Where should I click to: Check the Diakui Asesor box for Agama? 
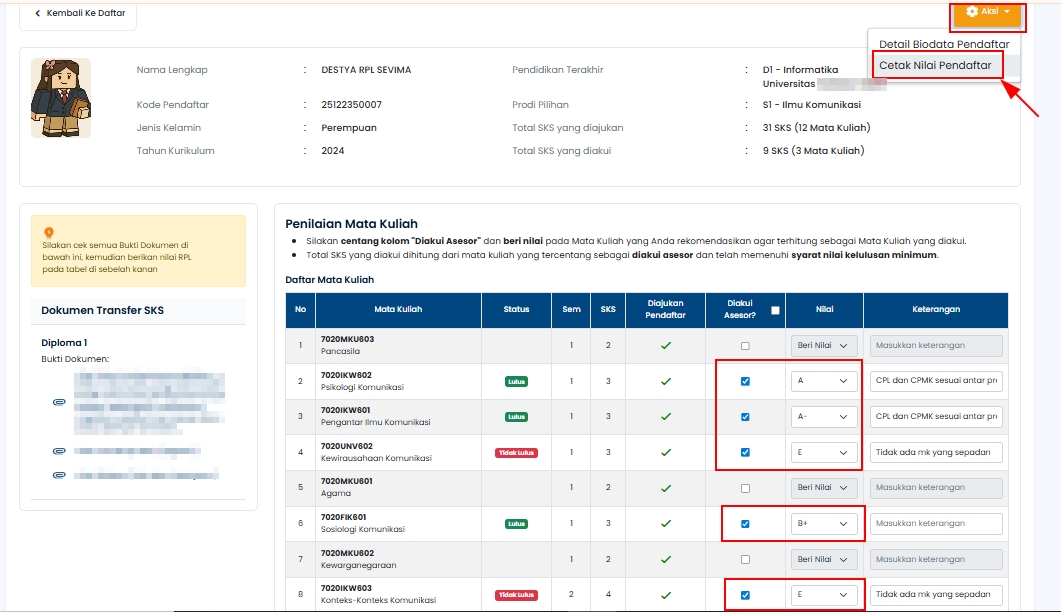pyautogui.click(x=745, y=488)
